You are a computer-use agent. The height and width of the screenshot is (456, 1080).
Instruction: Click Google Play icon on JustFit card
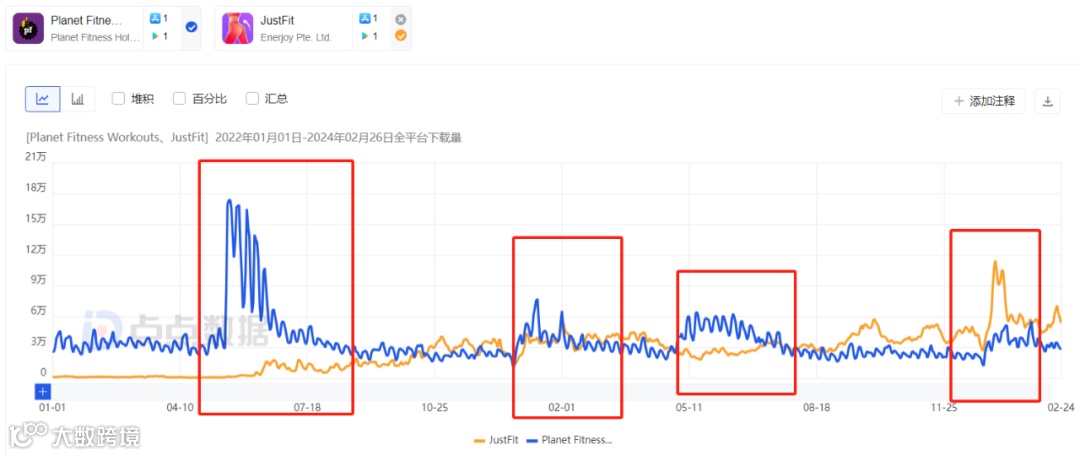(364, 36)
